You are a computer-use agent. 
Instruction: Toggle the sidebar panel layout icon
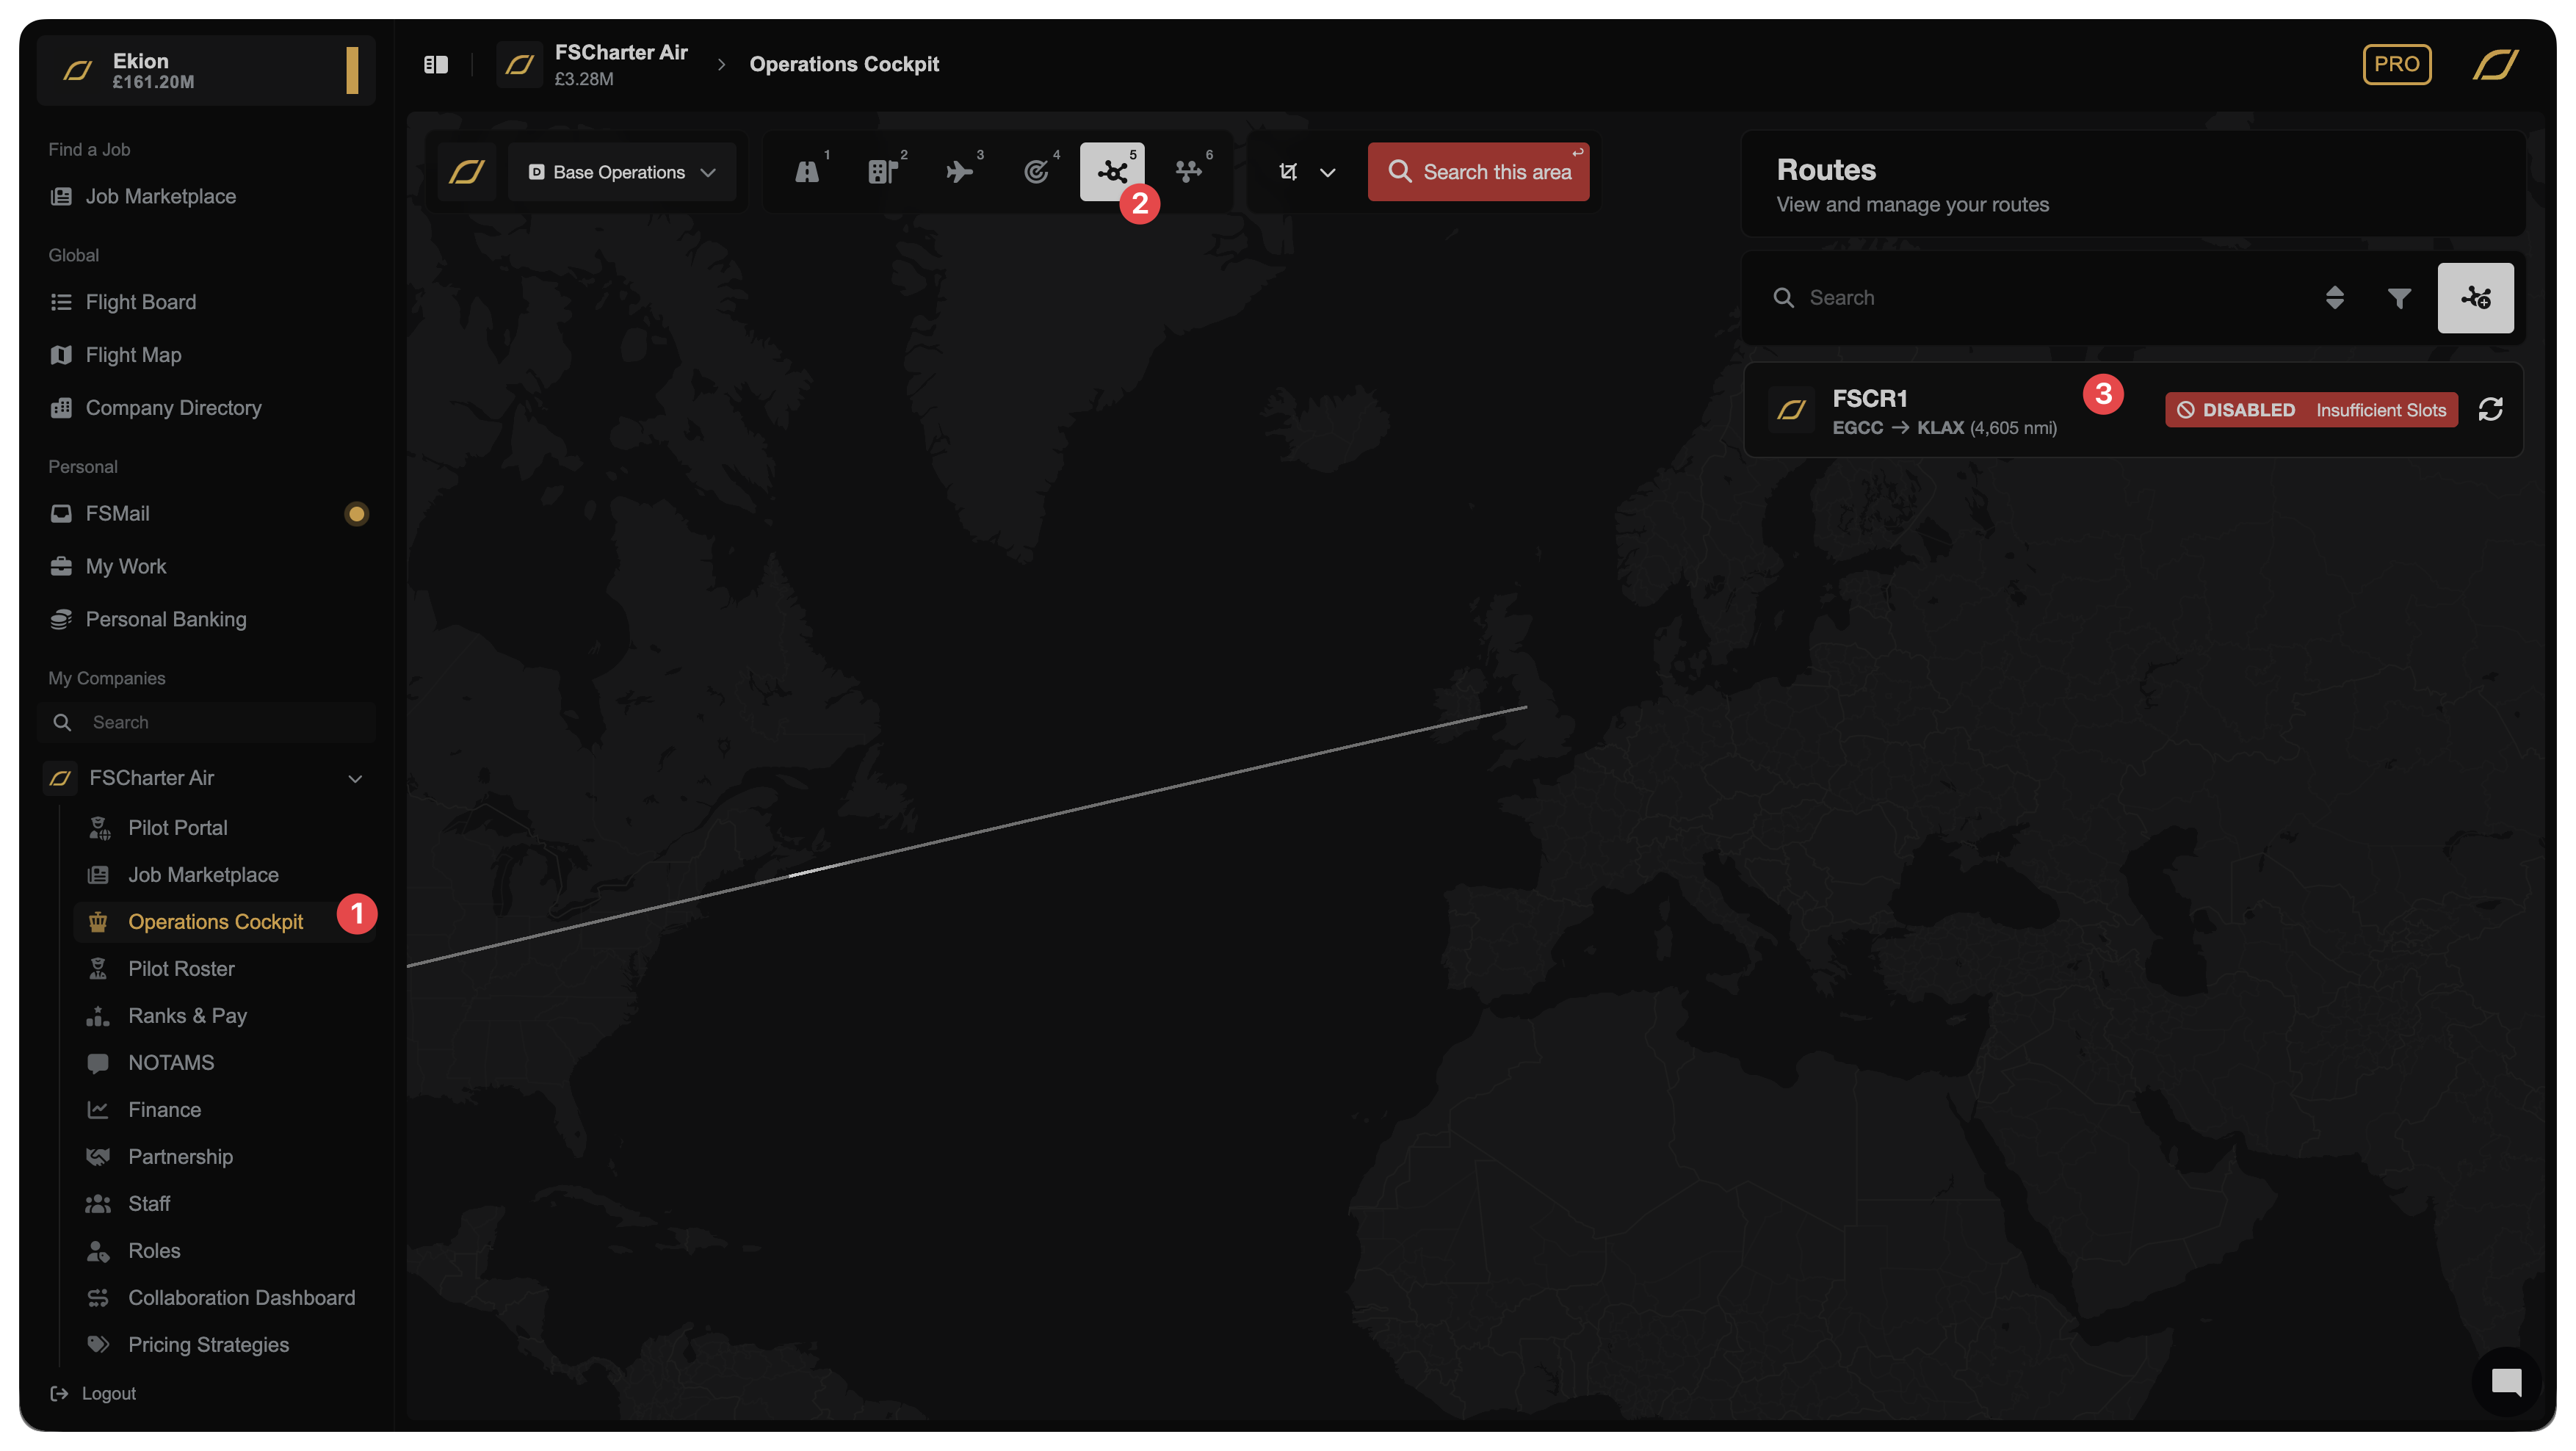pyautogui.click(x=436, y=65)
